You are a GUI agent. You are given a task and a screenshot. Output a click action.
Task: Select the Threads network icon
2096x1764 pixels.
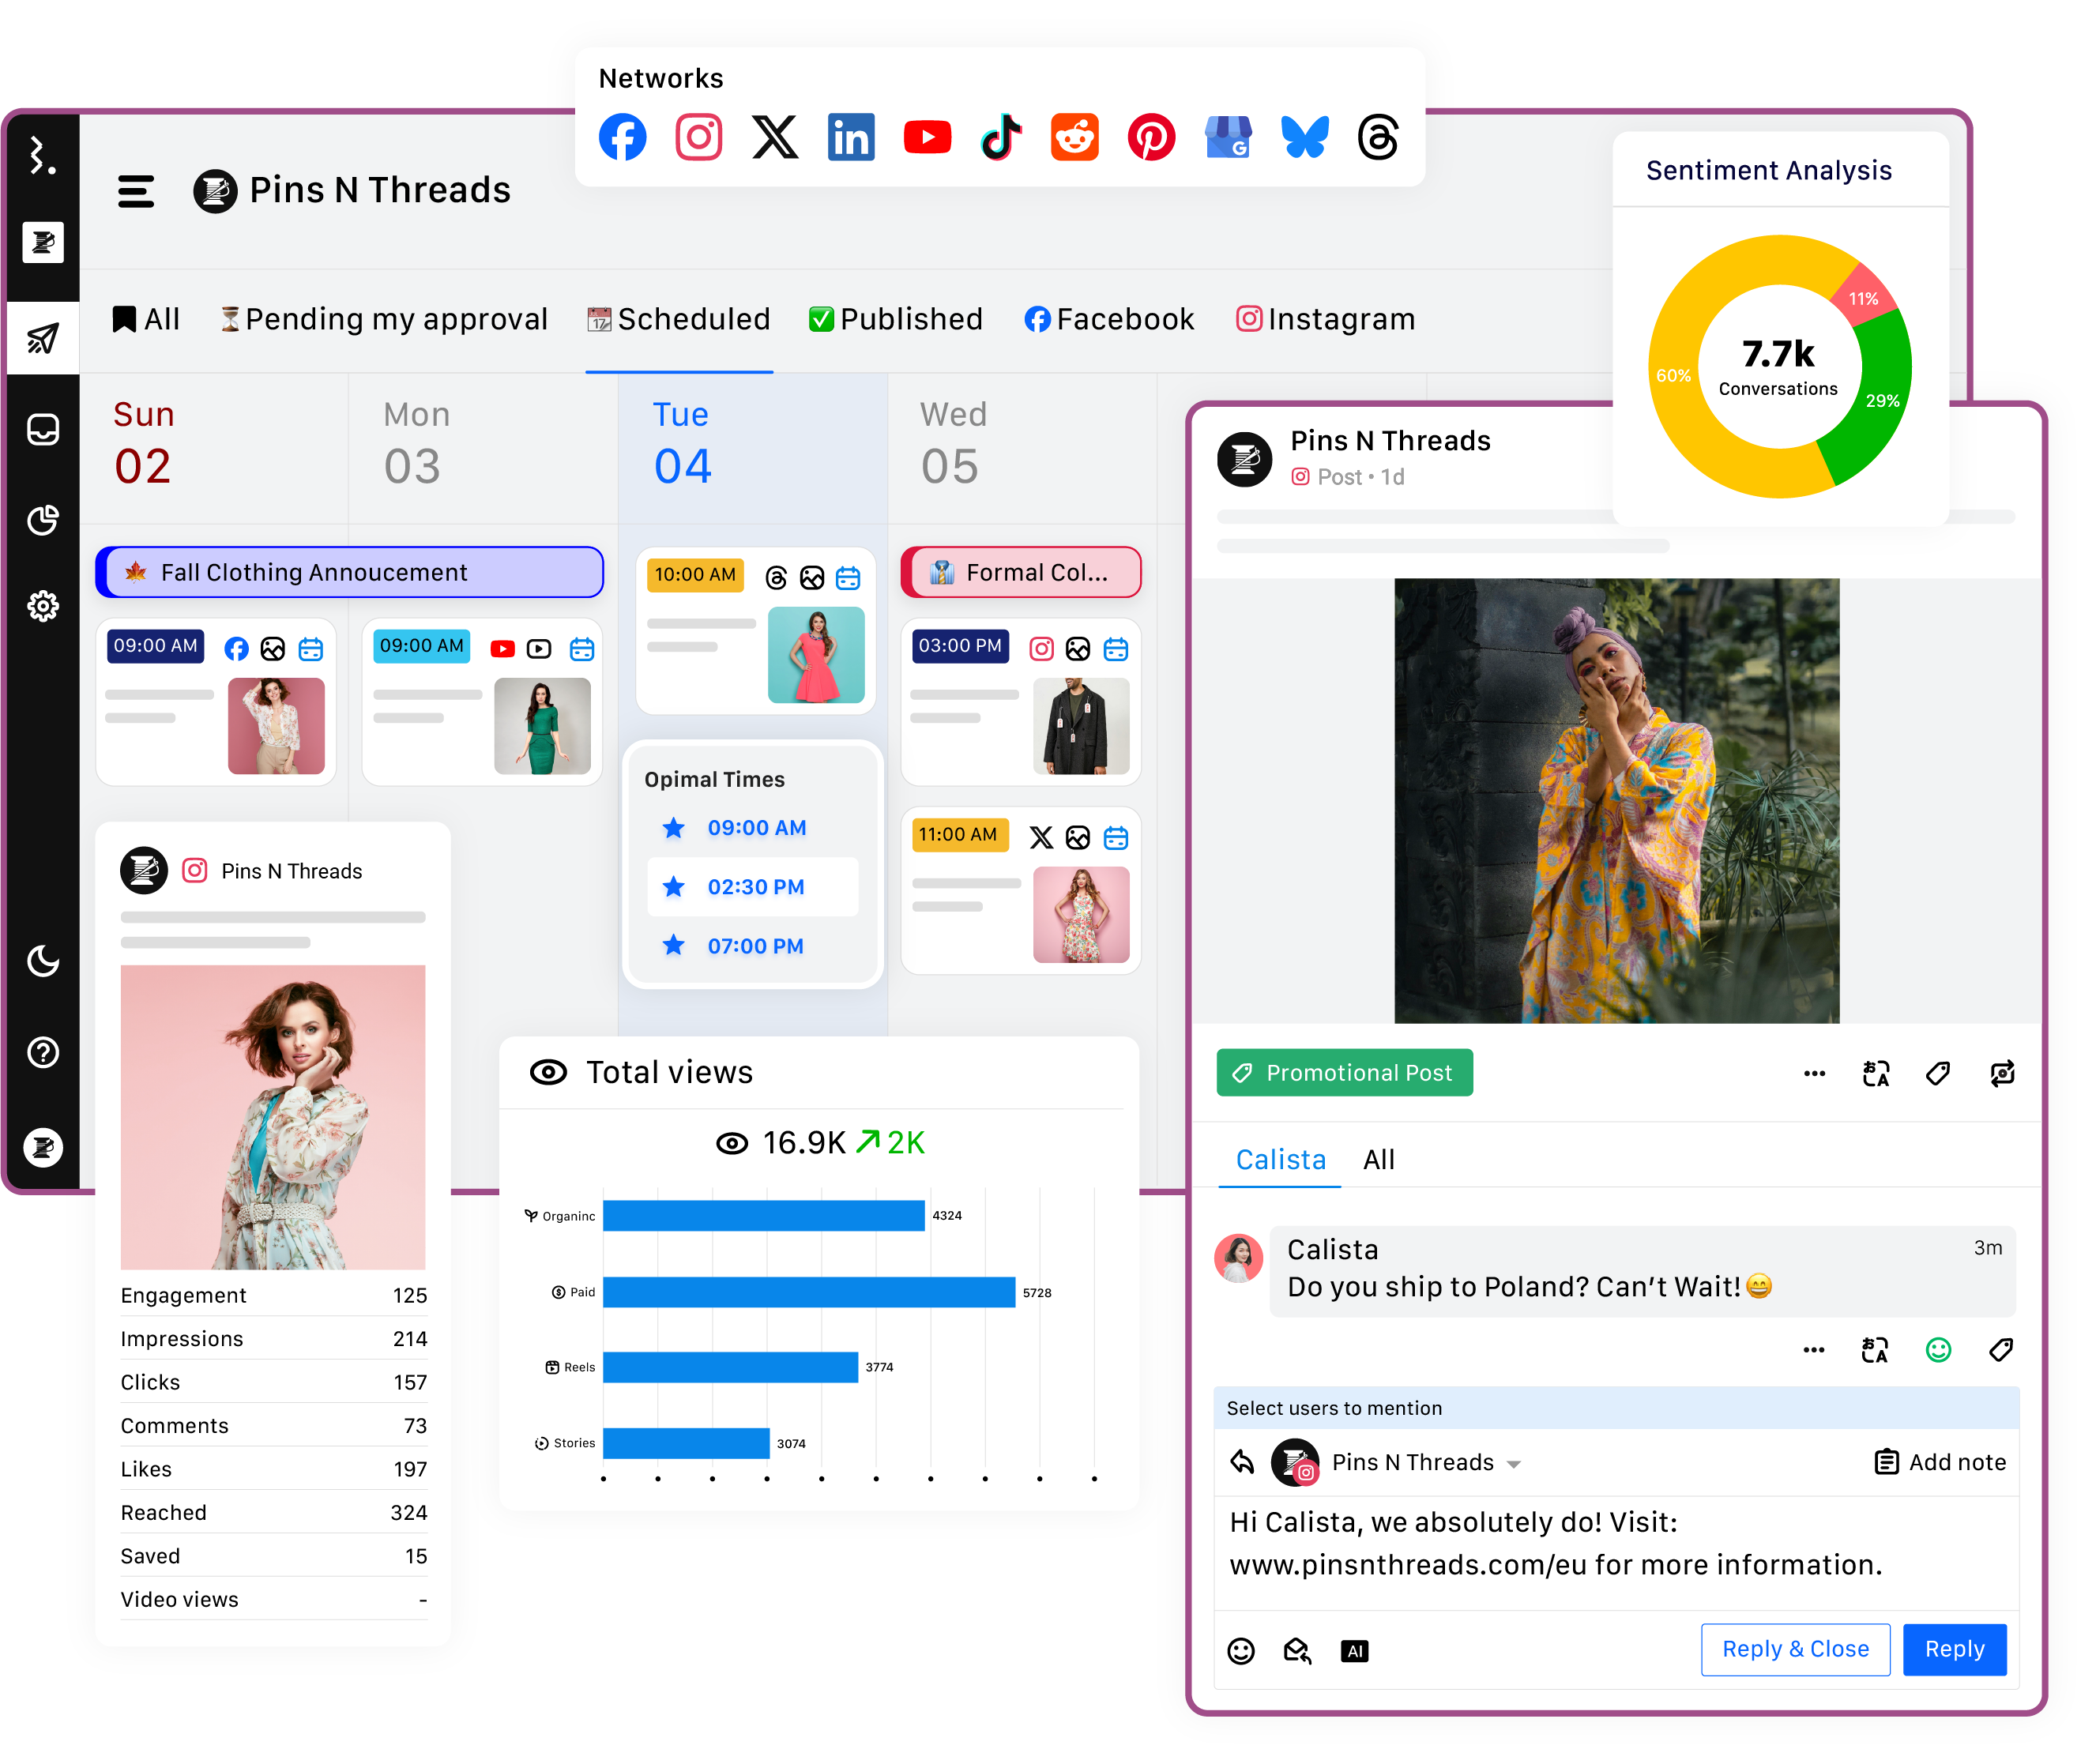(x=1378, y=137)
